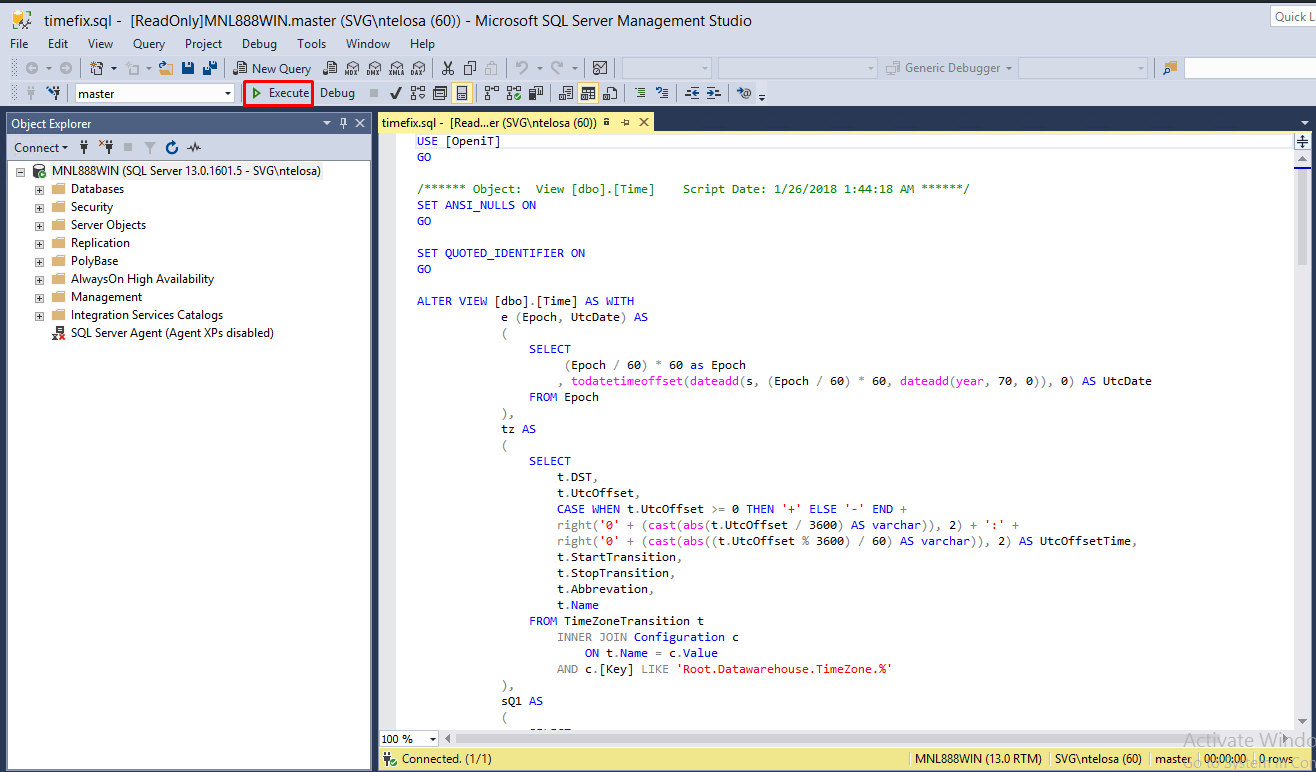Click the Object Explorer Refresh icon

pyautogui.click(x=172, y=147)
